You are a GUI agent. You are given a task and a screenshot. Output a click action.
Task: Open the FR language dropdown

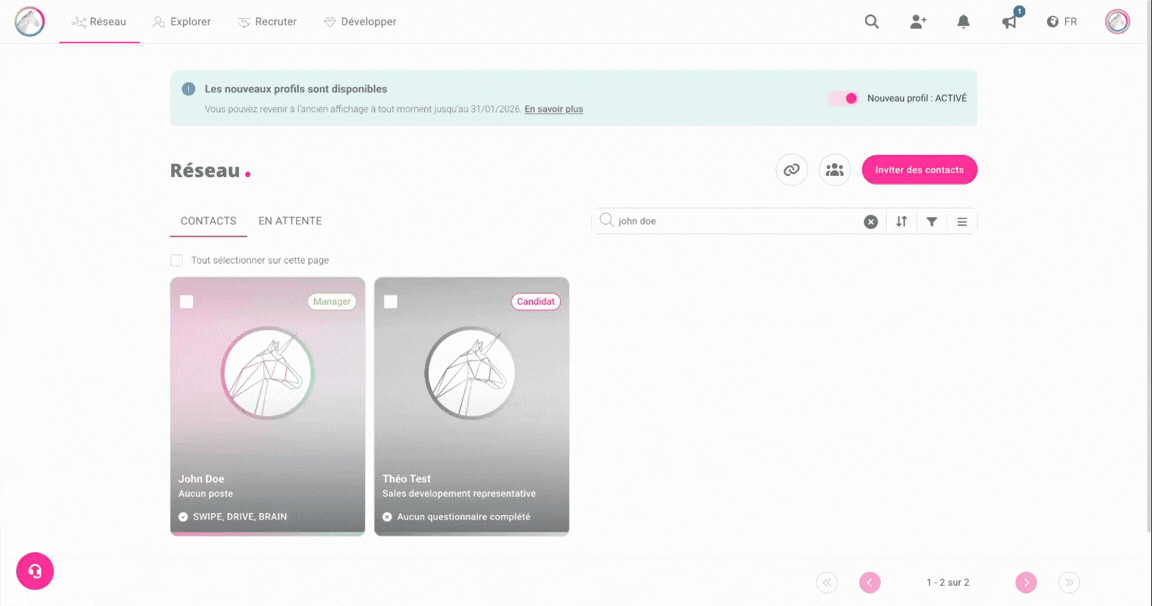click(1062, 22)
